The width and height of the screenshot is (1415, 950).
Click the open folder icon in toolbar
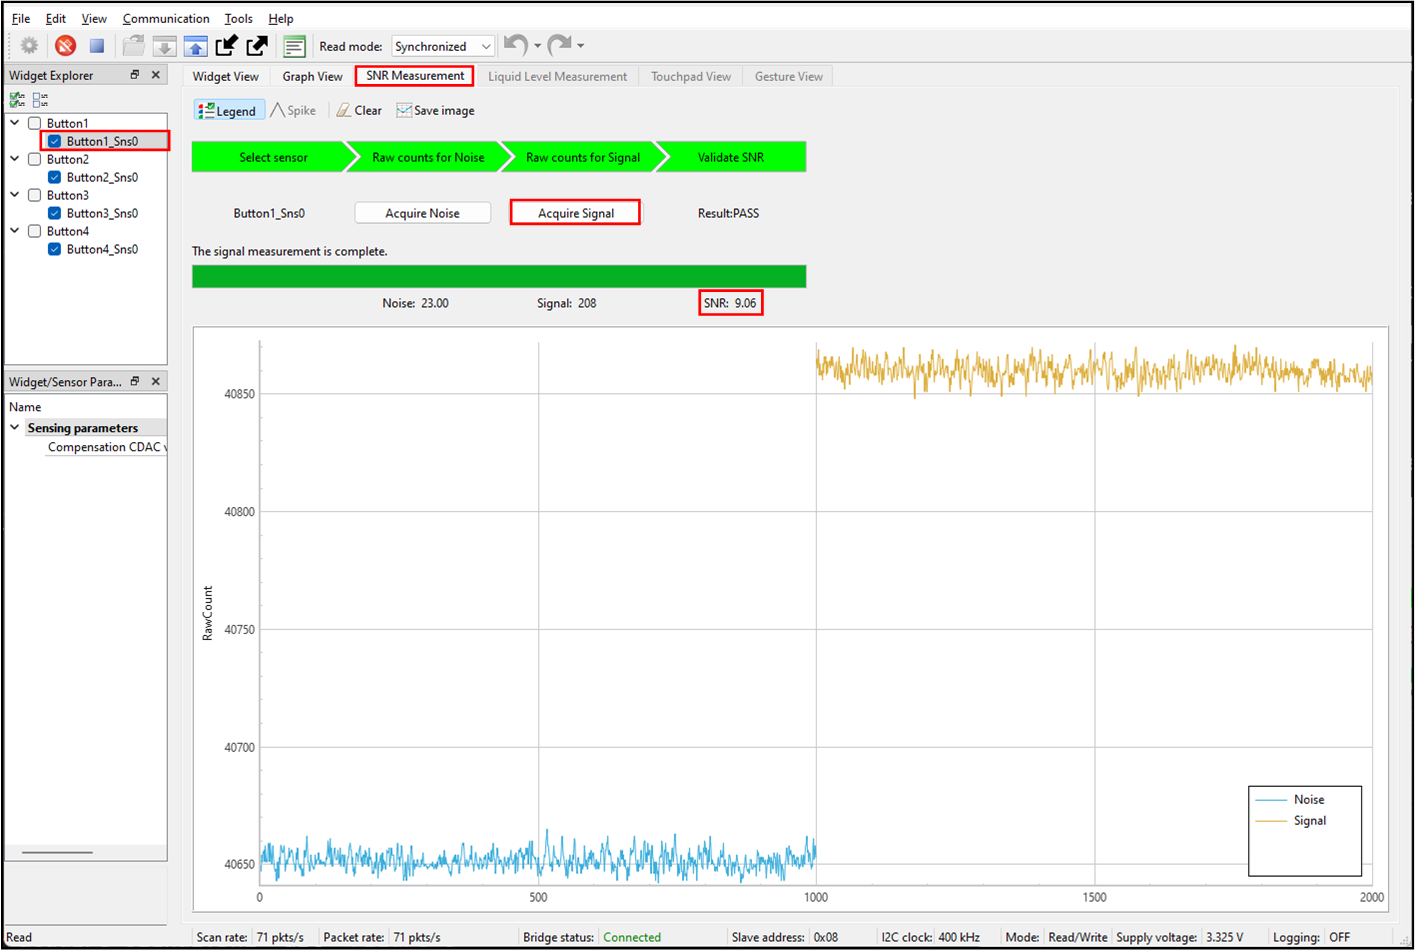tap(133, 46)
